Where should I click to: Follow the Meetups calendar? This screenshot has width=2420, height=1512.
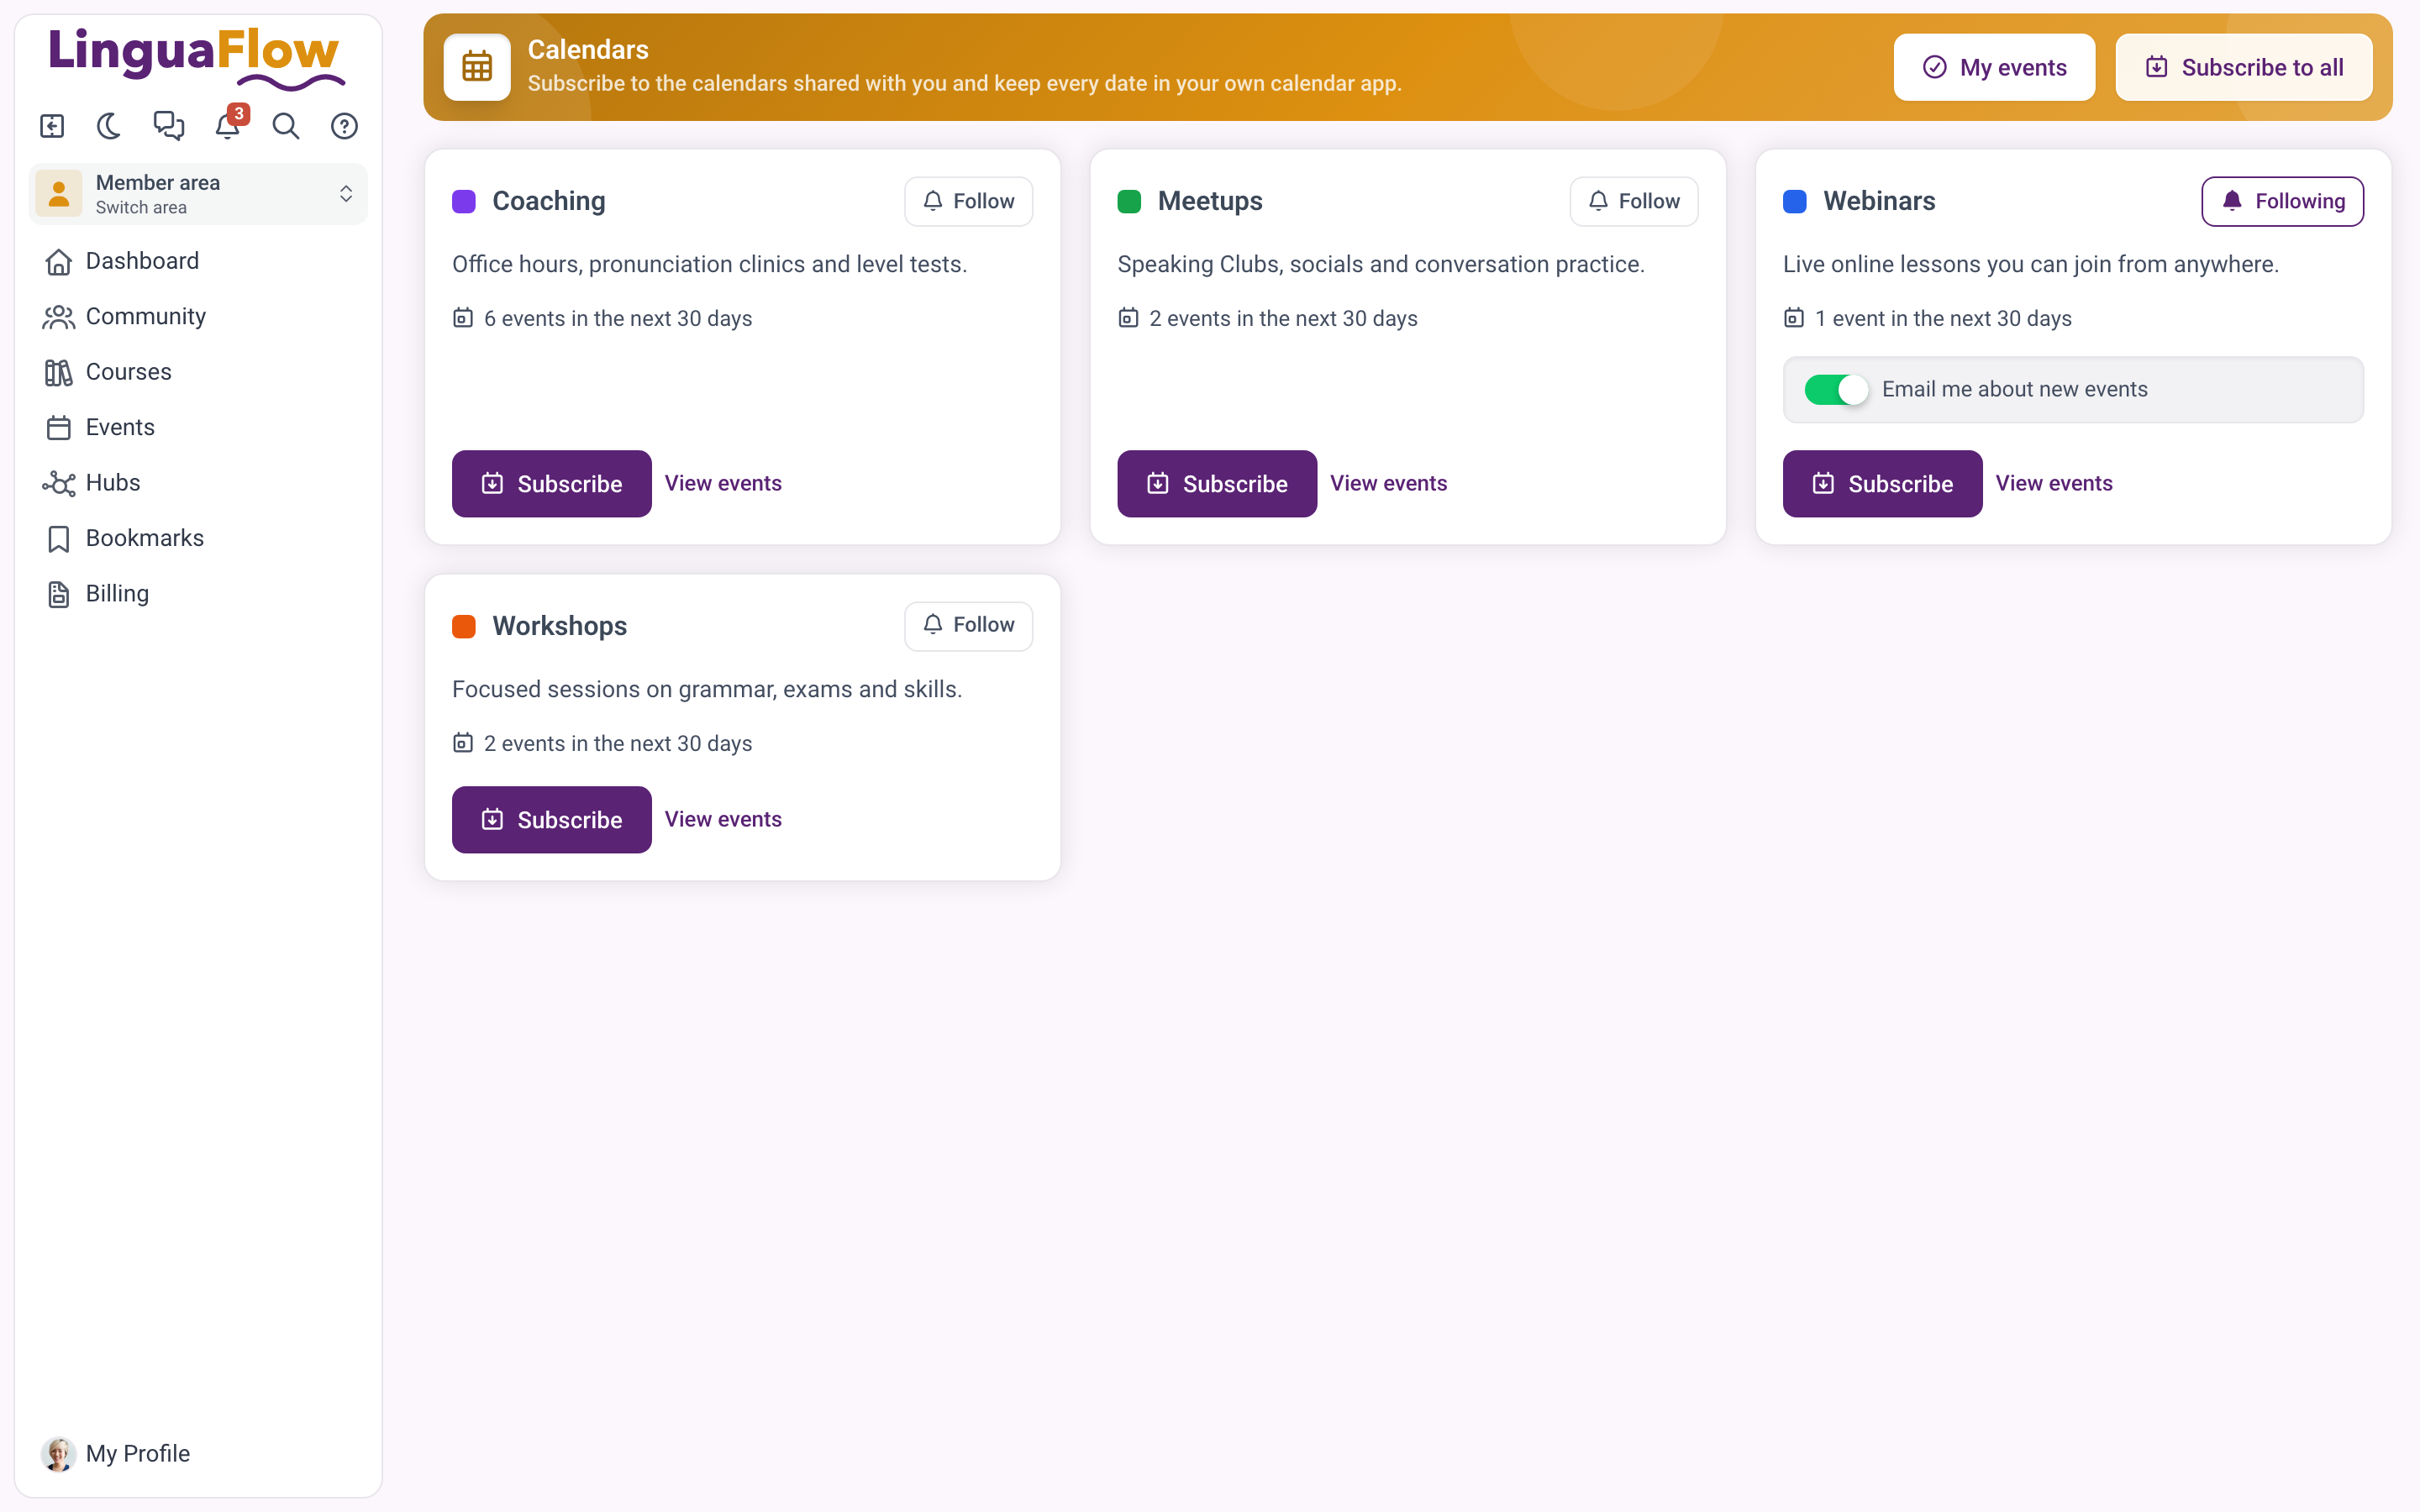tap(1634, 201)
